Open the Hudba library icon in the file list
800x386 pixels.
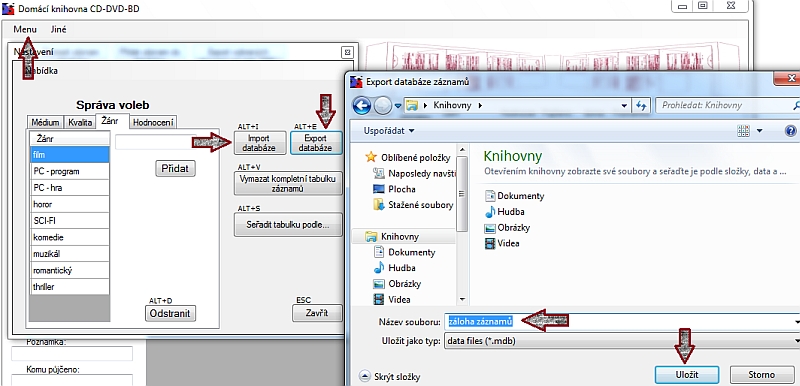[490, 211]
